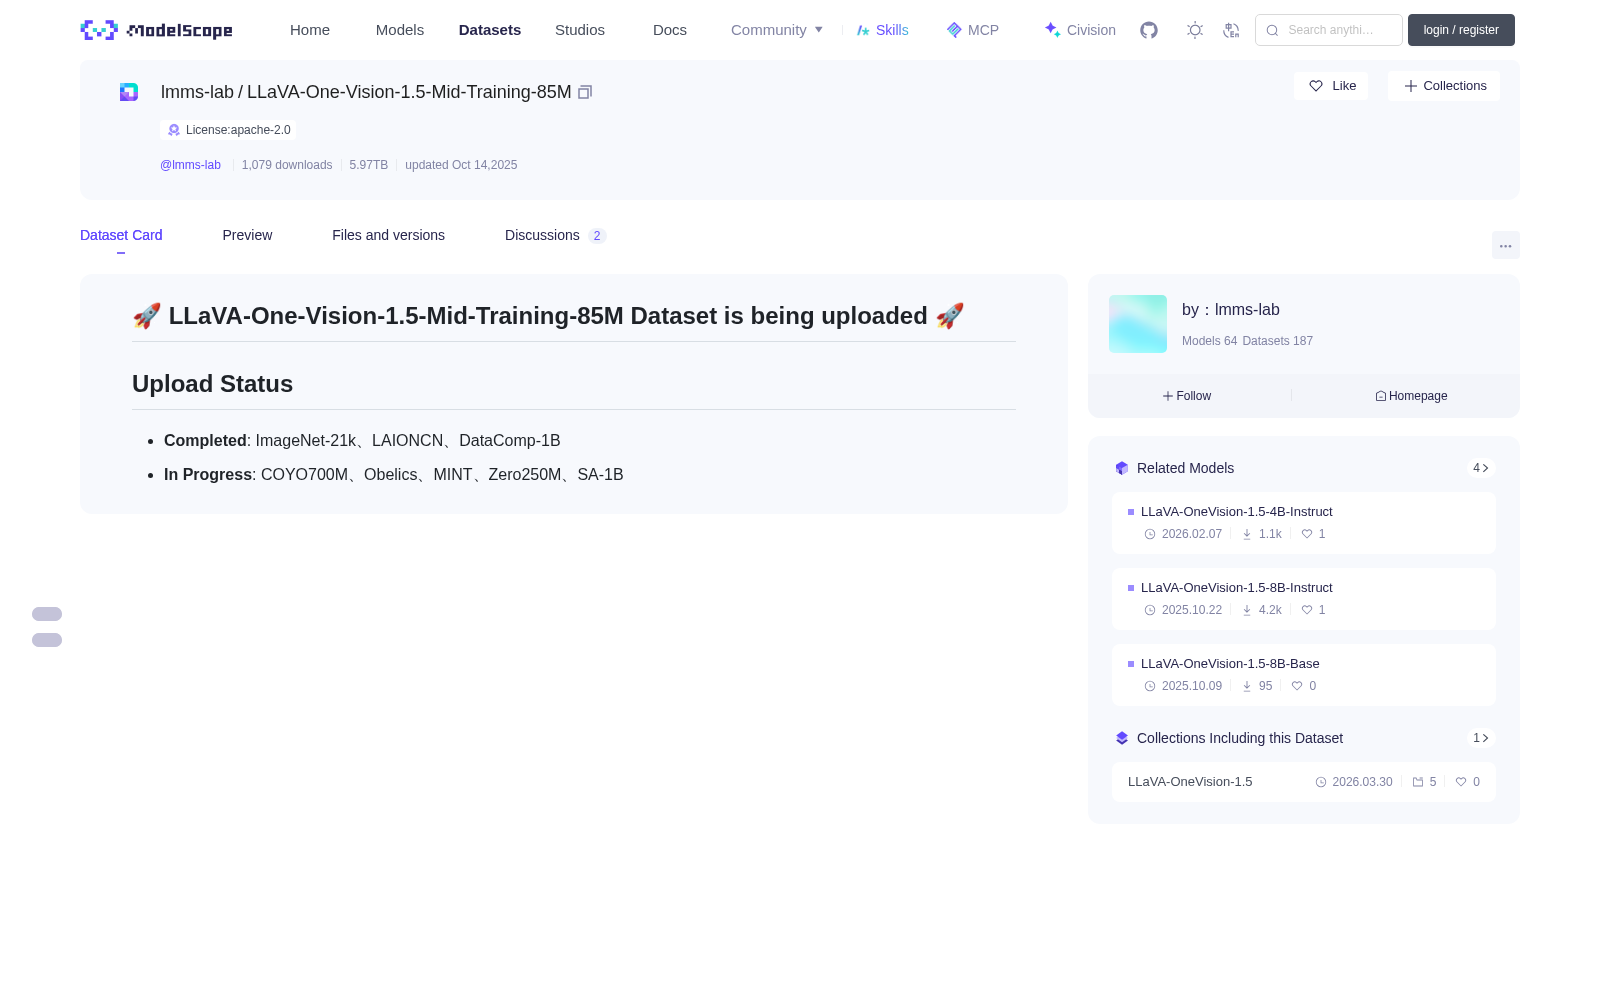Visit the lmms-lab Homepage

(1411, 396)
